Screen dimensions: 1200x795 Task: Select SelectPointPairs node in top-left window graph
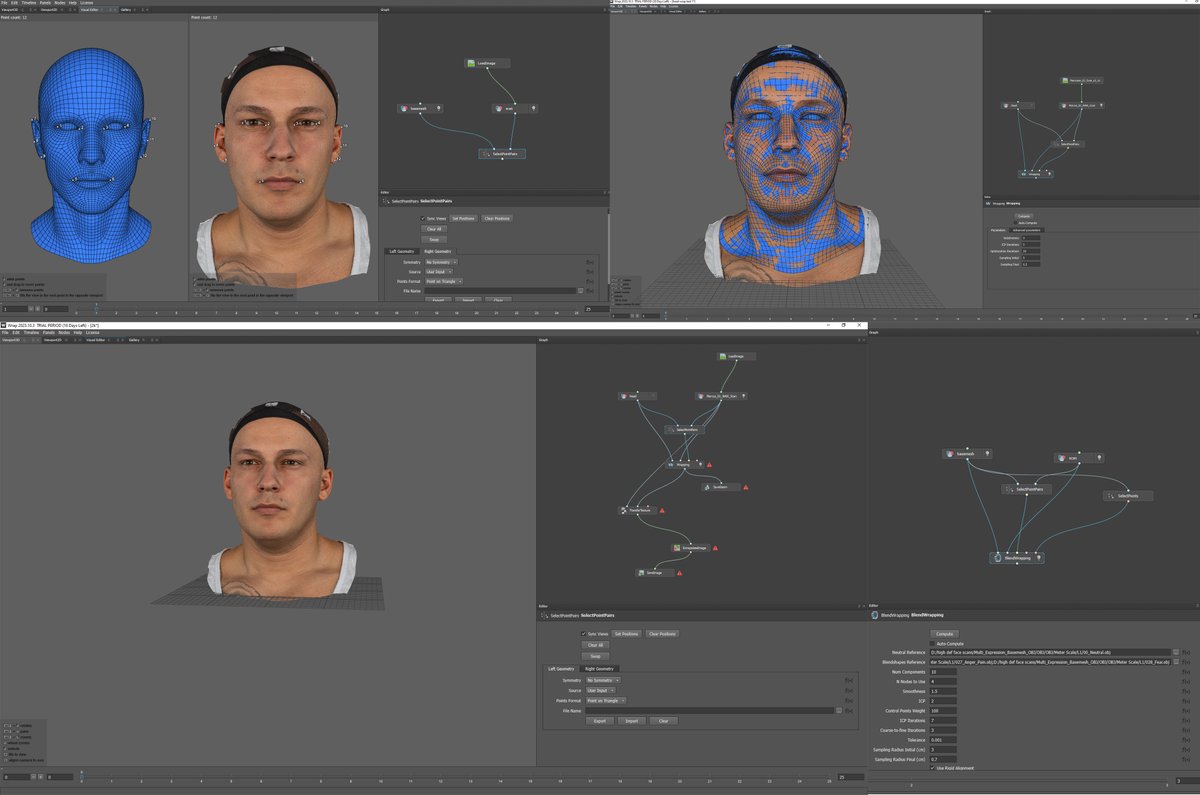tap(502, 154)
